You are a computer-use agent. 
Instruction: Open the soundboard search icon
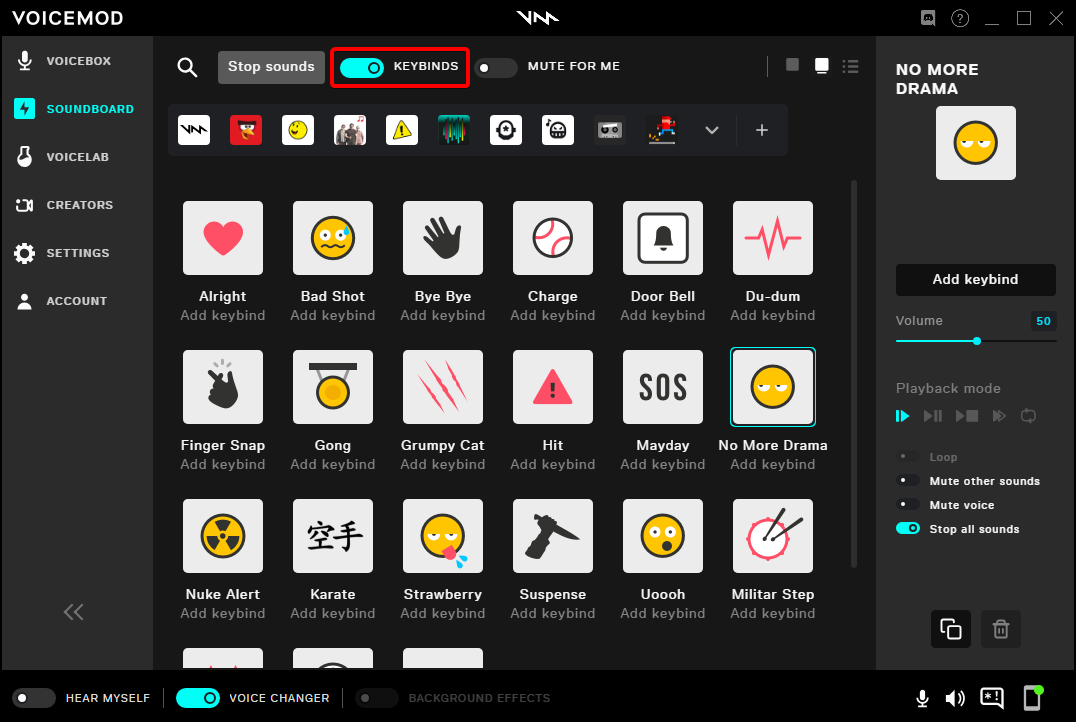tap(187, 67)
